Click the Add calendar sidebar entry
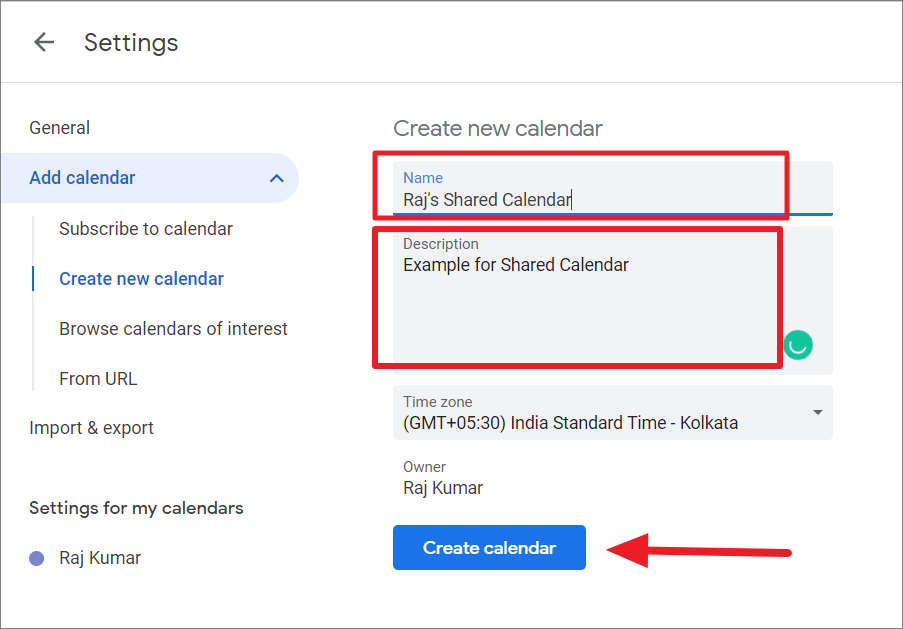This screenshot has height=629, width=903. (x=82, y=177)
